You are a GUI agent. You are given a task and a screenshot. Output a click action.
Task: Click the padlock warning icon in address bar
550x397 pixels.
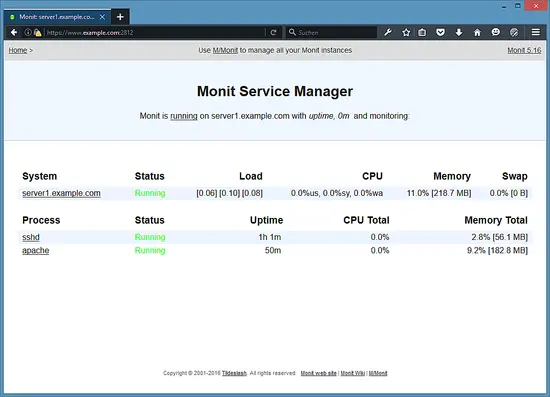point(38,33)
